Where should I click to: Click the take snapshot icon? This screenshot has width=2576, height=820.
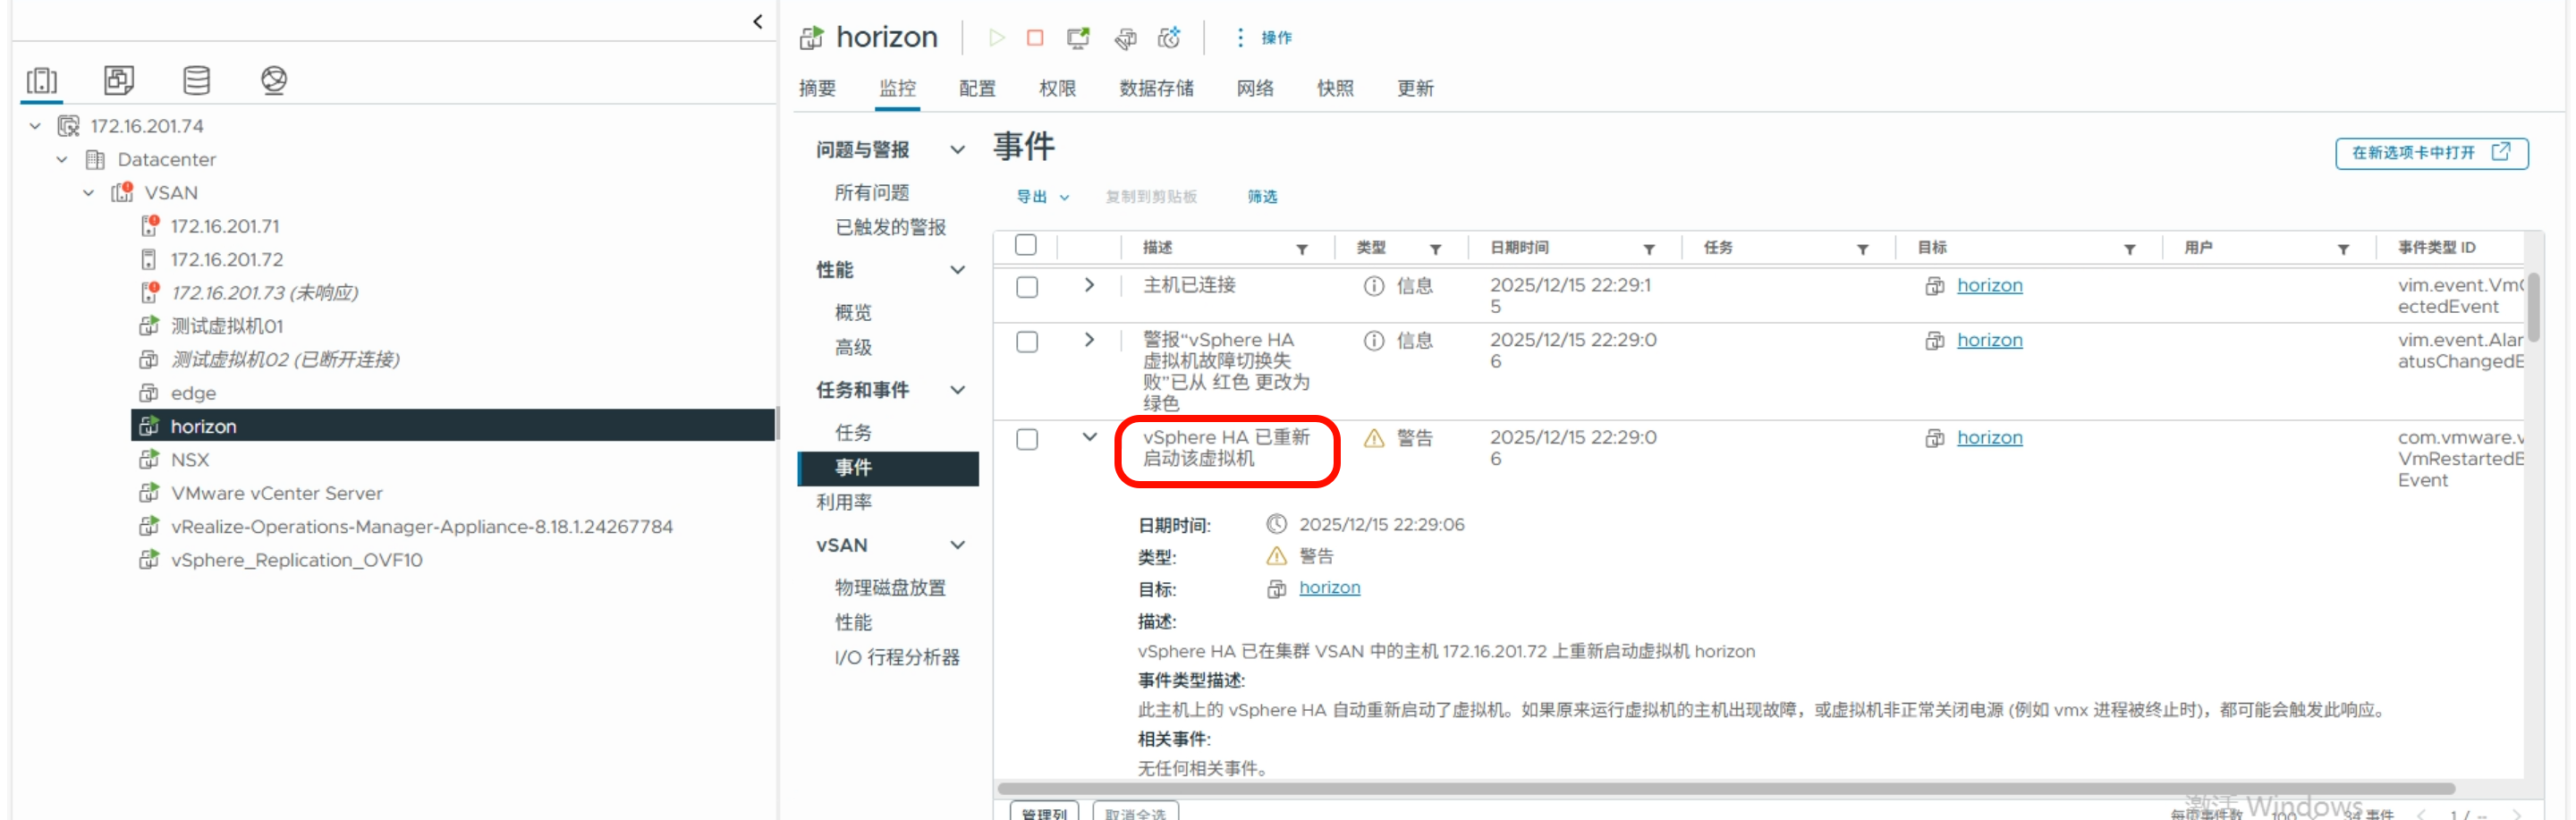point(1169,38)
